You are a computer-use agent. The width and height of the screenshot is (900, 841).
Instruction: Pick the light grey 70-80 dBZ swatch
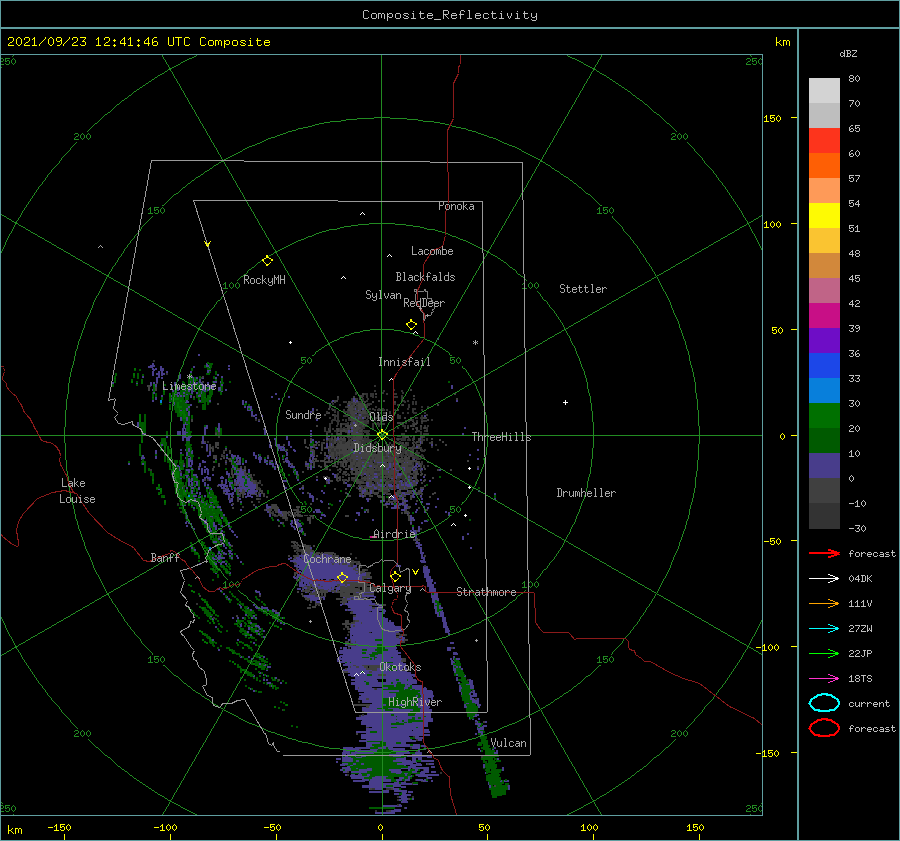824,91
